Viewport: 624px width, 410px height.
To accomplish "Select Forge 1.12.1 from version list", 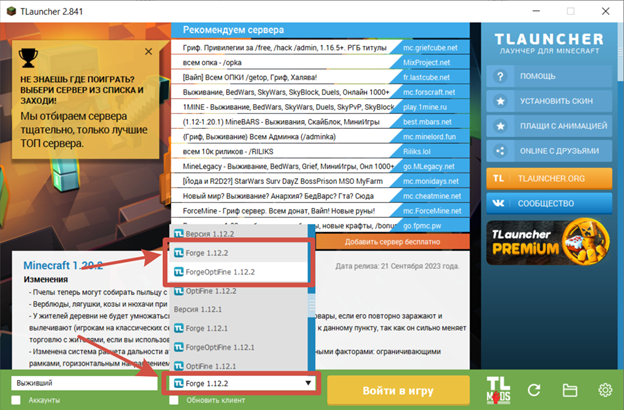I will (238, 328).
